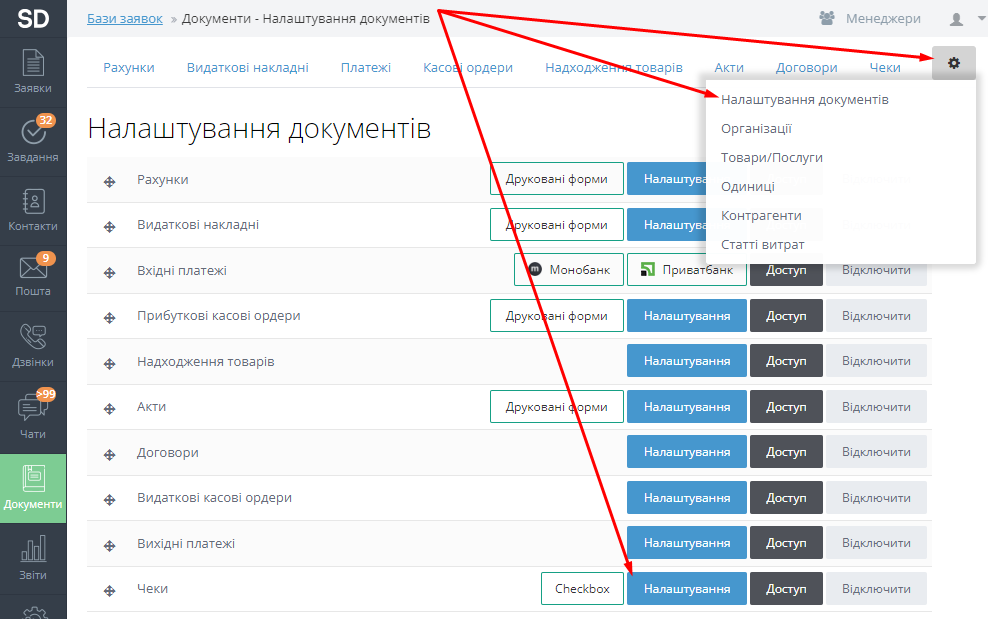Open Дзвінки calls section
Screen dimensions: 988x619
33,345
